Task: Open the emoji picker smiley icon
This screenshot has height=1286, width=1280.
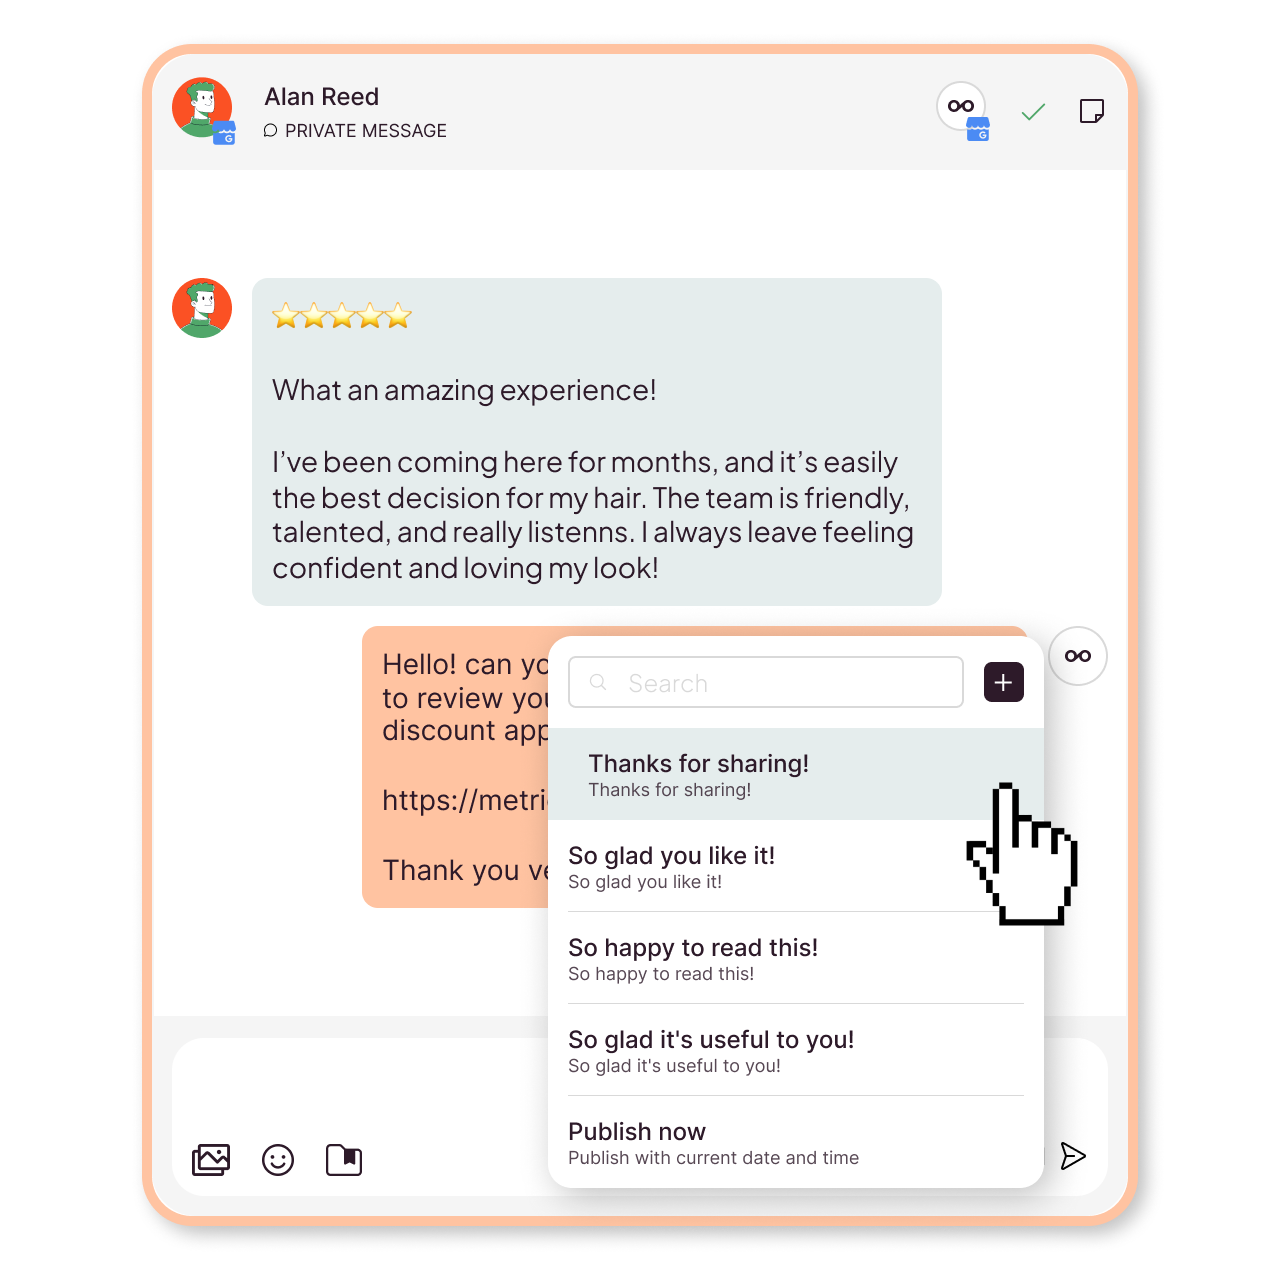Action: pos(278,1160)
